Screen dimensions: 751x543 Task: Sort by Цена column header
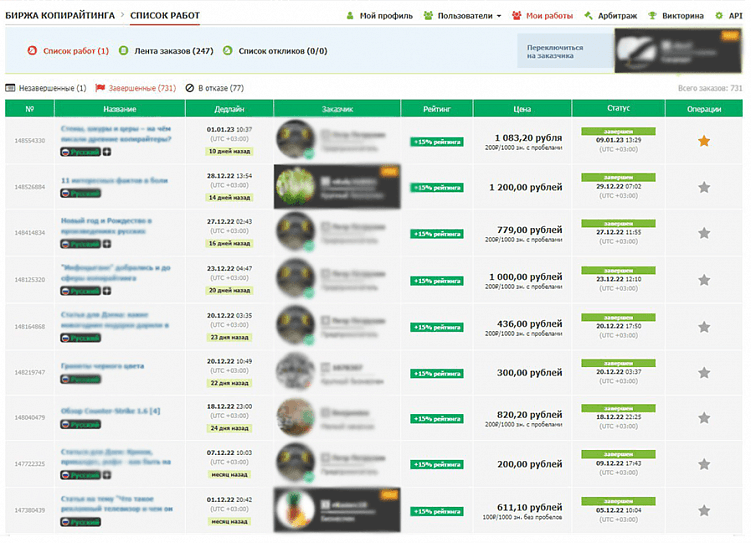click(522, 109)
